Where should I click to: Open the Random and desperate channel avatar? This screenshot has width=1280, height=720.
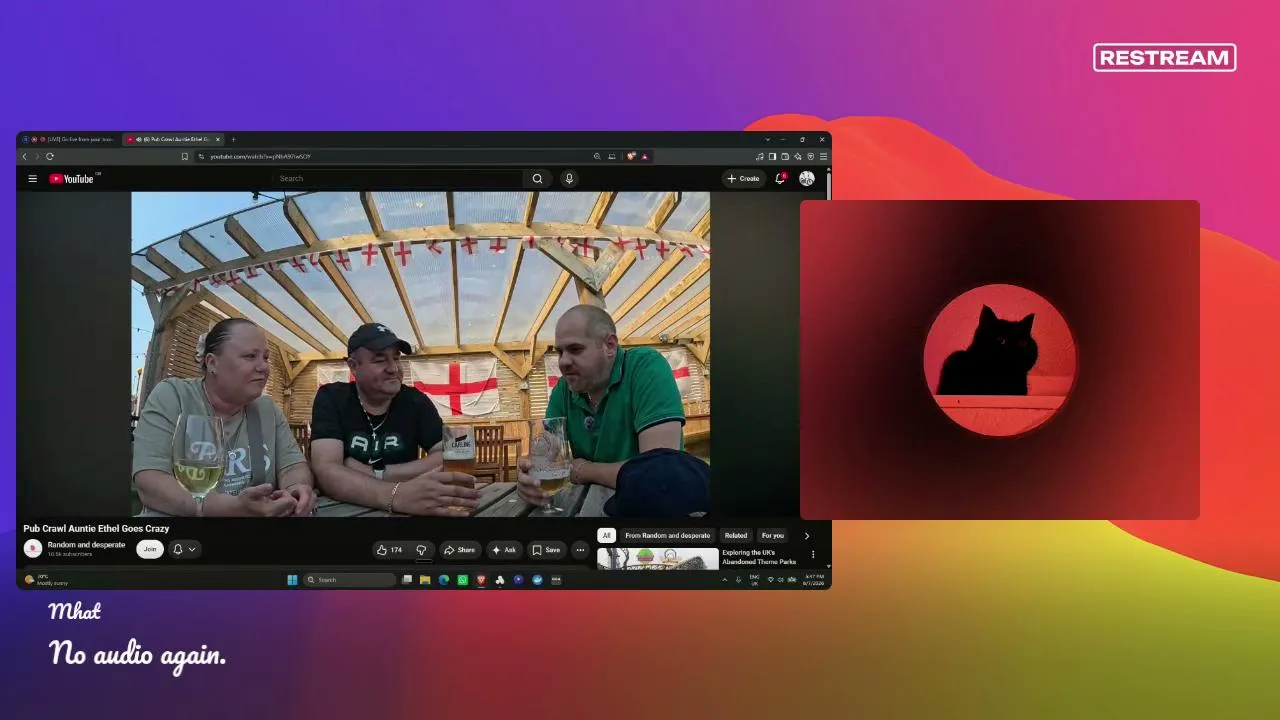[x=33, y=548]
